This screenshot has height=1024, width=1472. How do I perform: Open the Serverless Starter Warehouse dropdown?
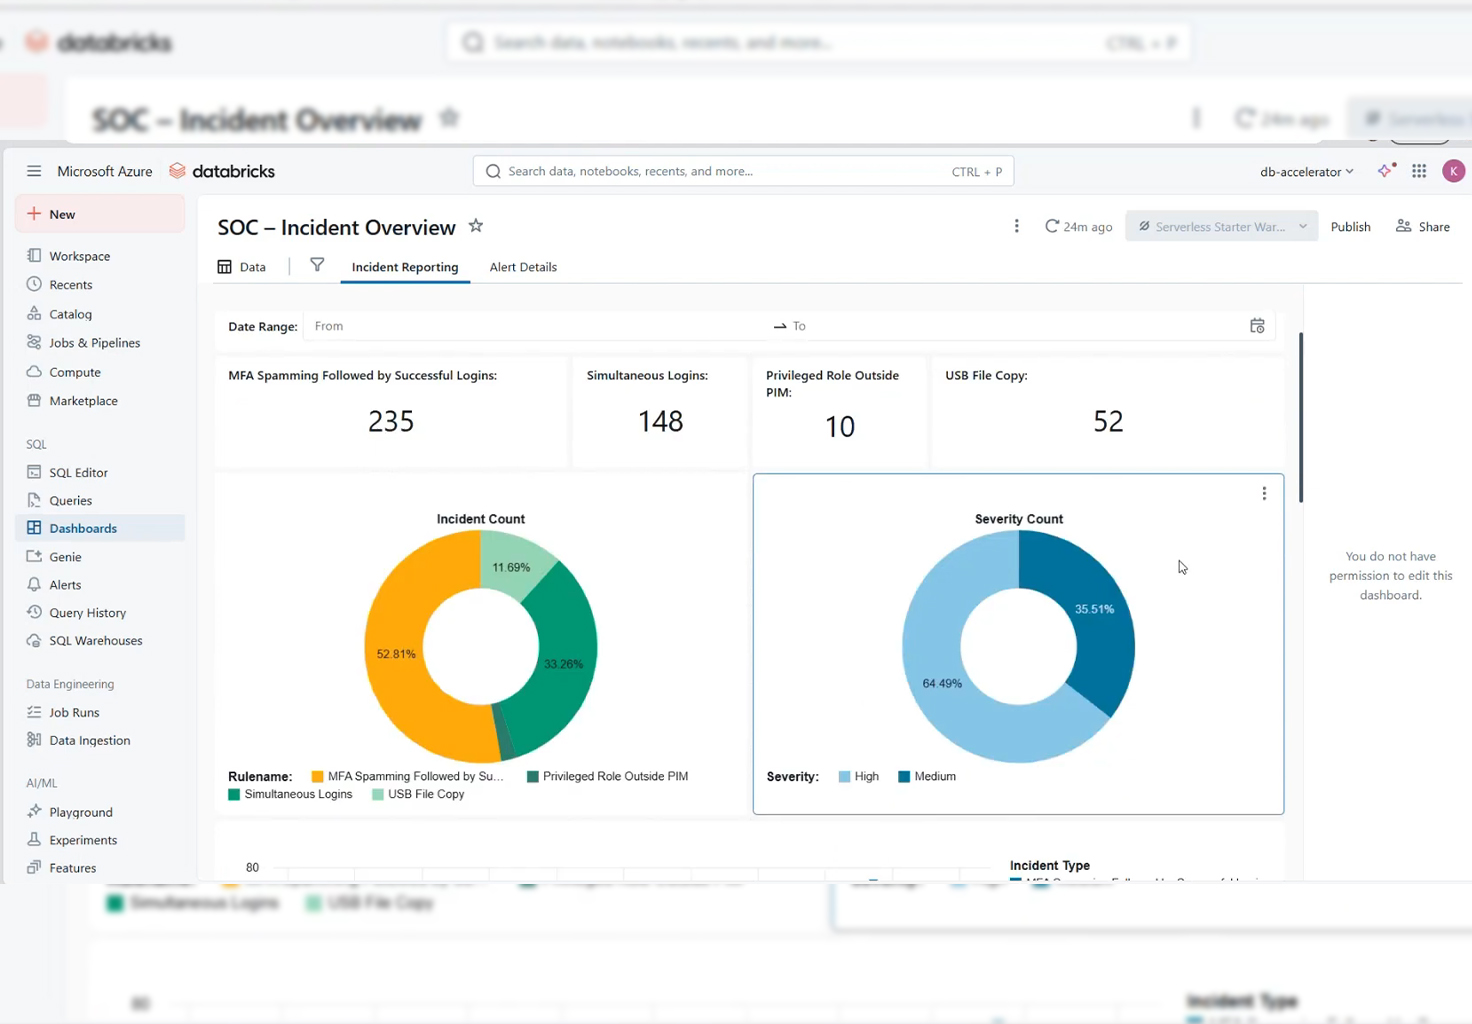[x=1221, y=226]
